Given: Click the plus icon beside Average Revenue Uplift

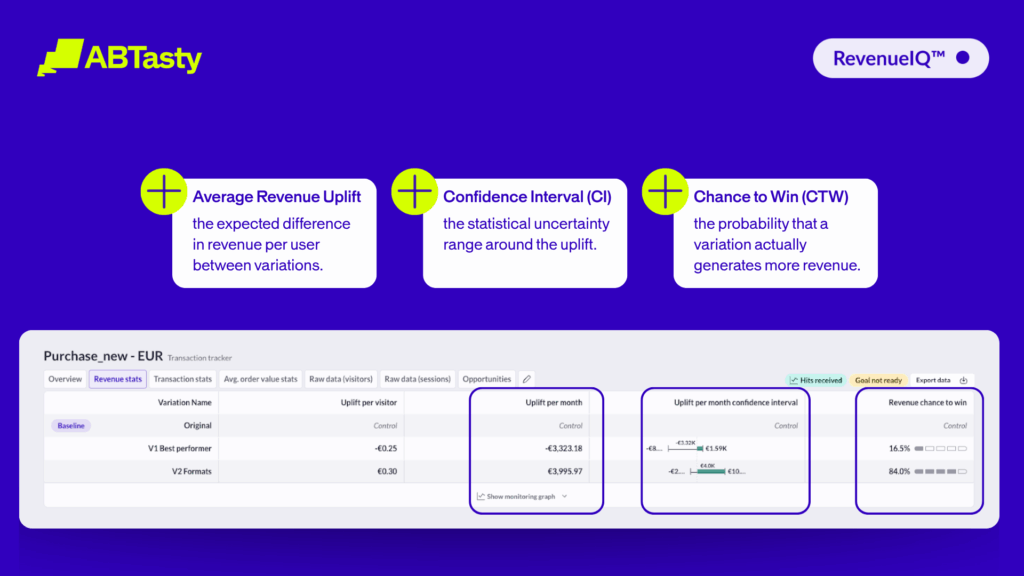Looking at the screenshot, I should [x=163, y=190].
